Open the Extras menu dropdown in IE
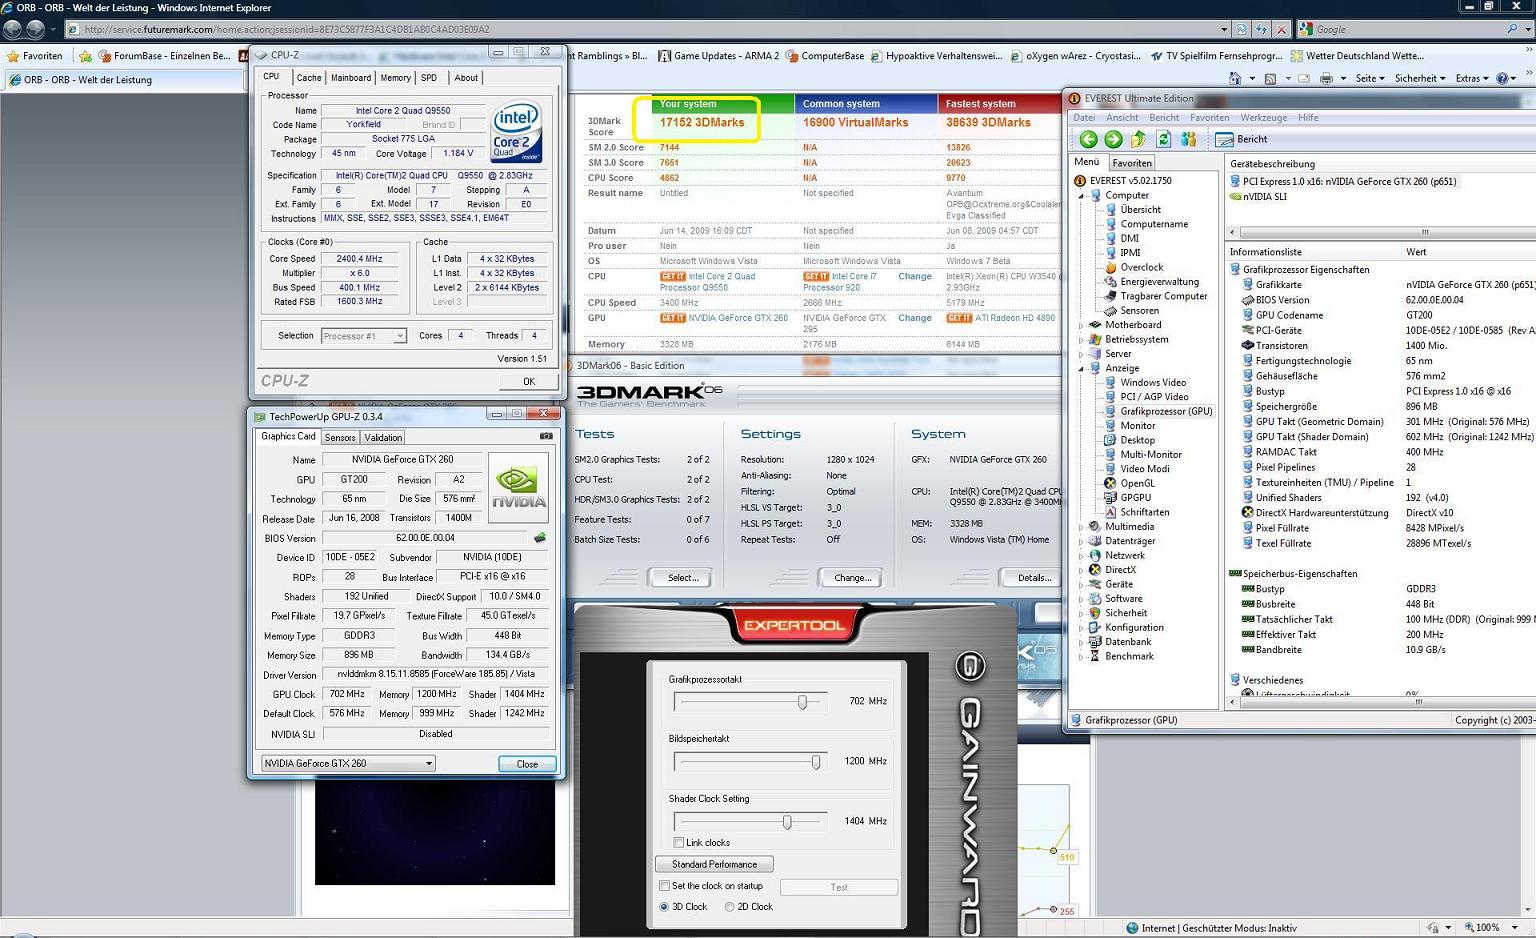 [1472, 78]
